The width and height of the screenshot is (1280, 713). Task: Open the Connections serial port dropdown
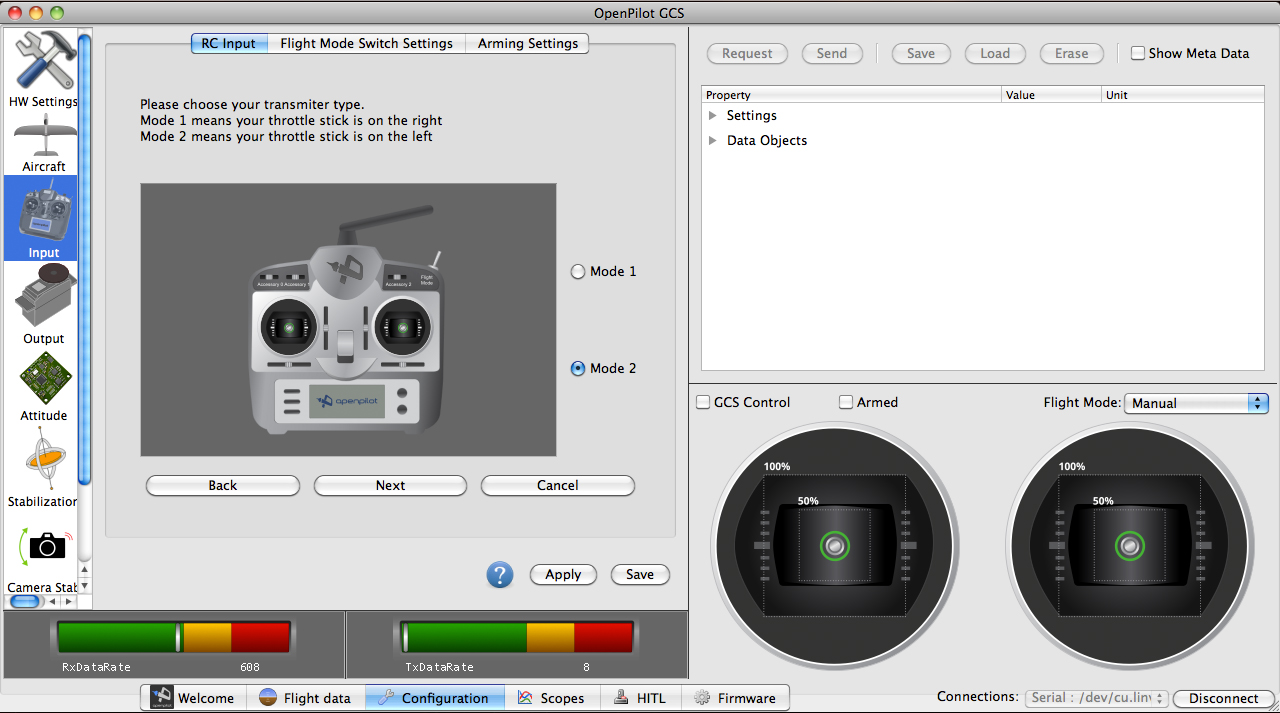tap(1097, 698)
